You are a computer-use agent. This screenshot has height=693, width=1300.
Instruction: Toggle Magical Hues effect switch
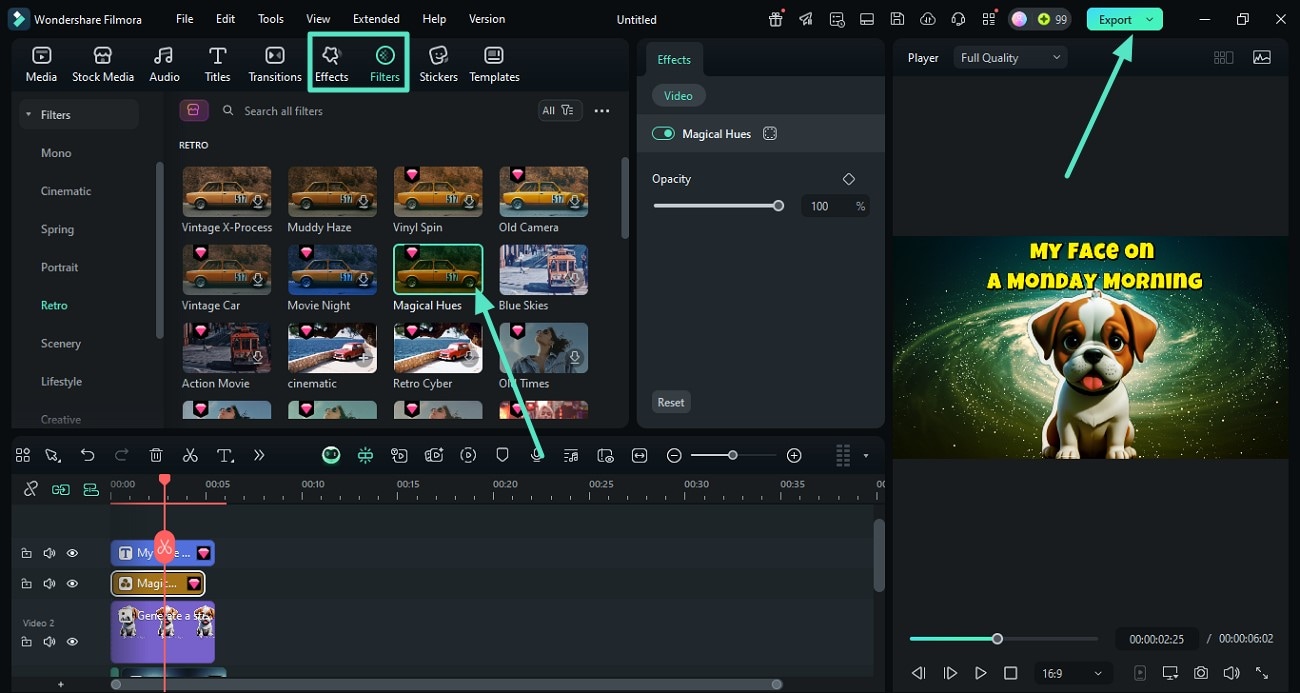click(x=663, y=133)
